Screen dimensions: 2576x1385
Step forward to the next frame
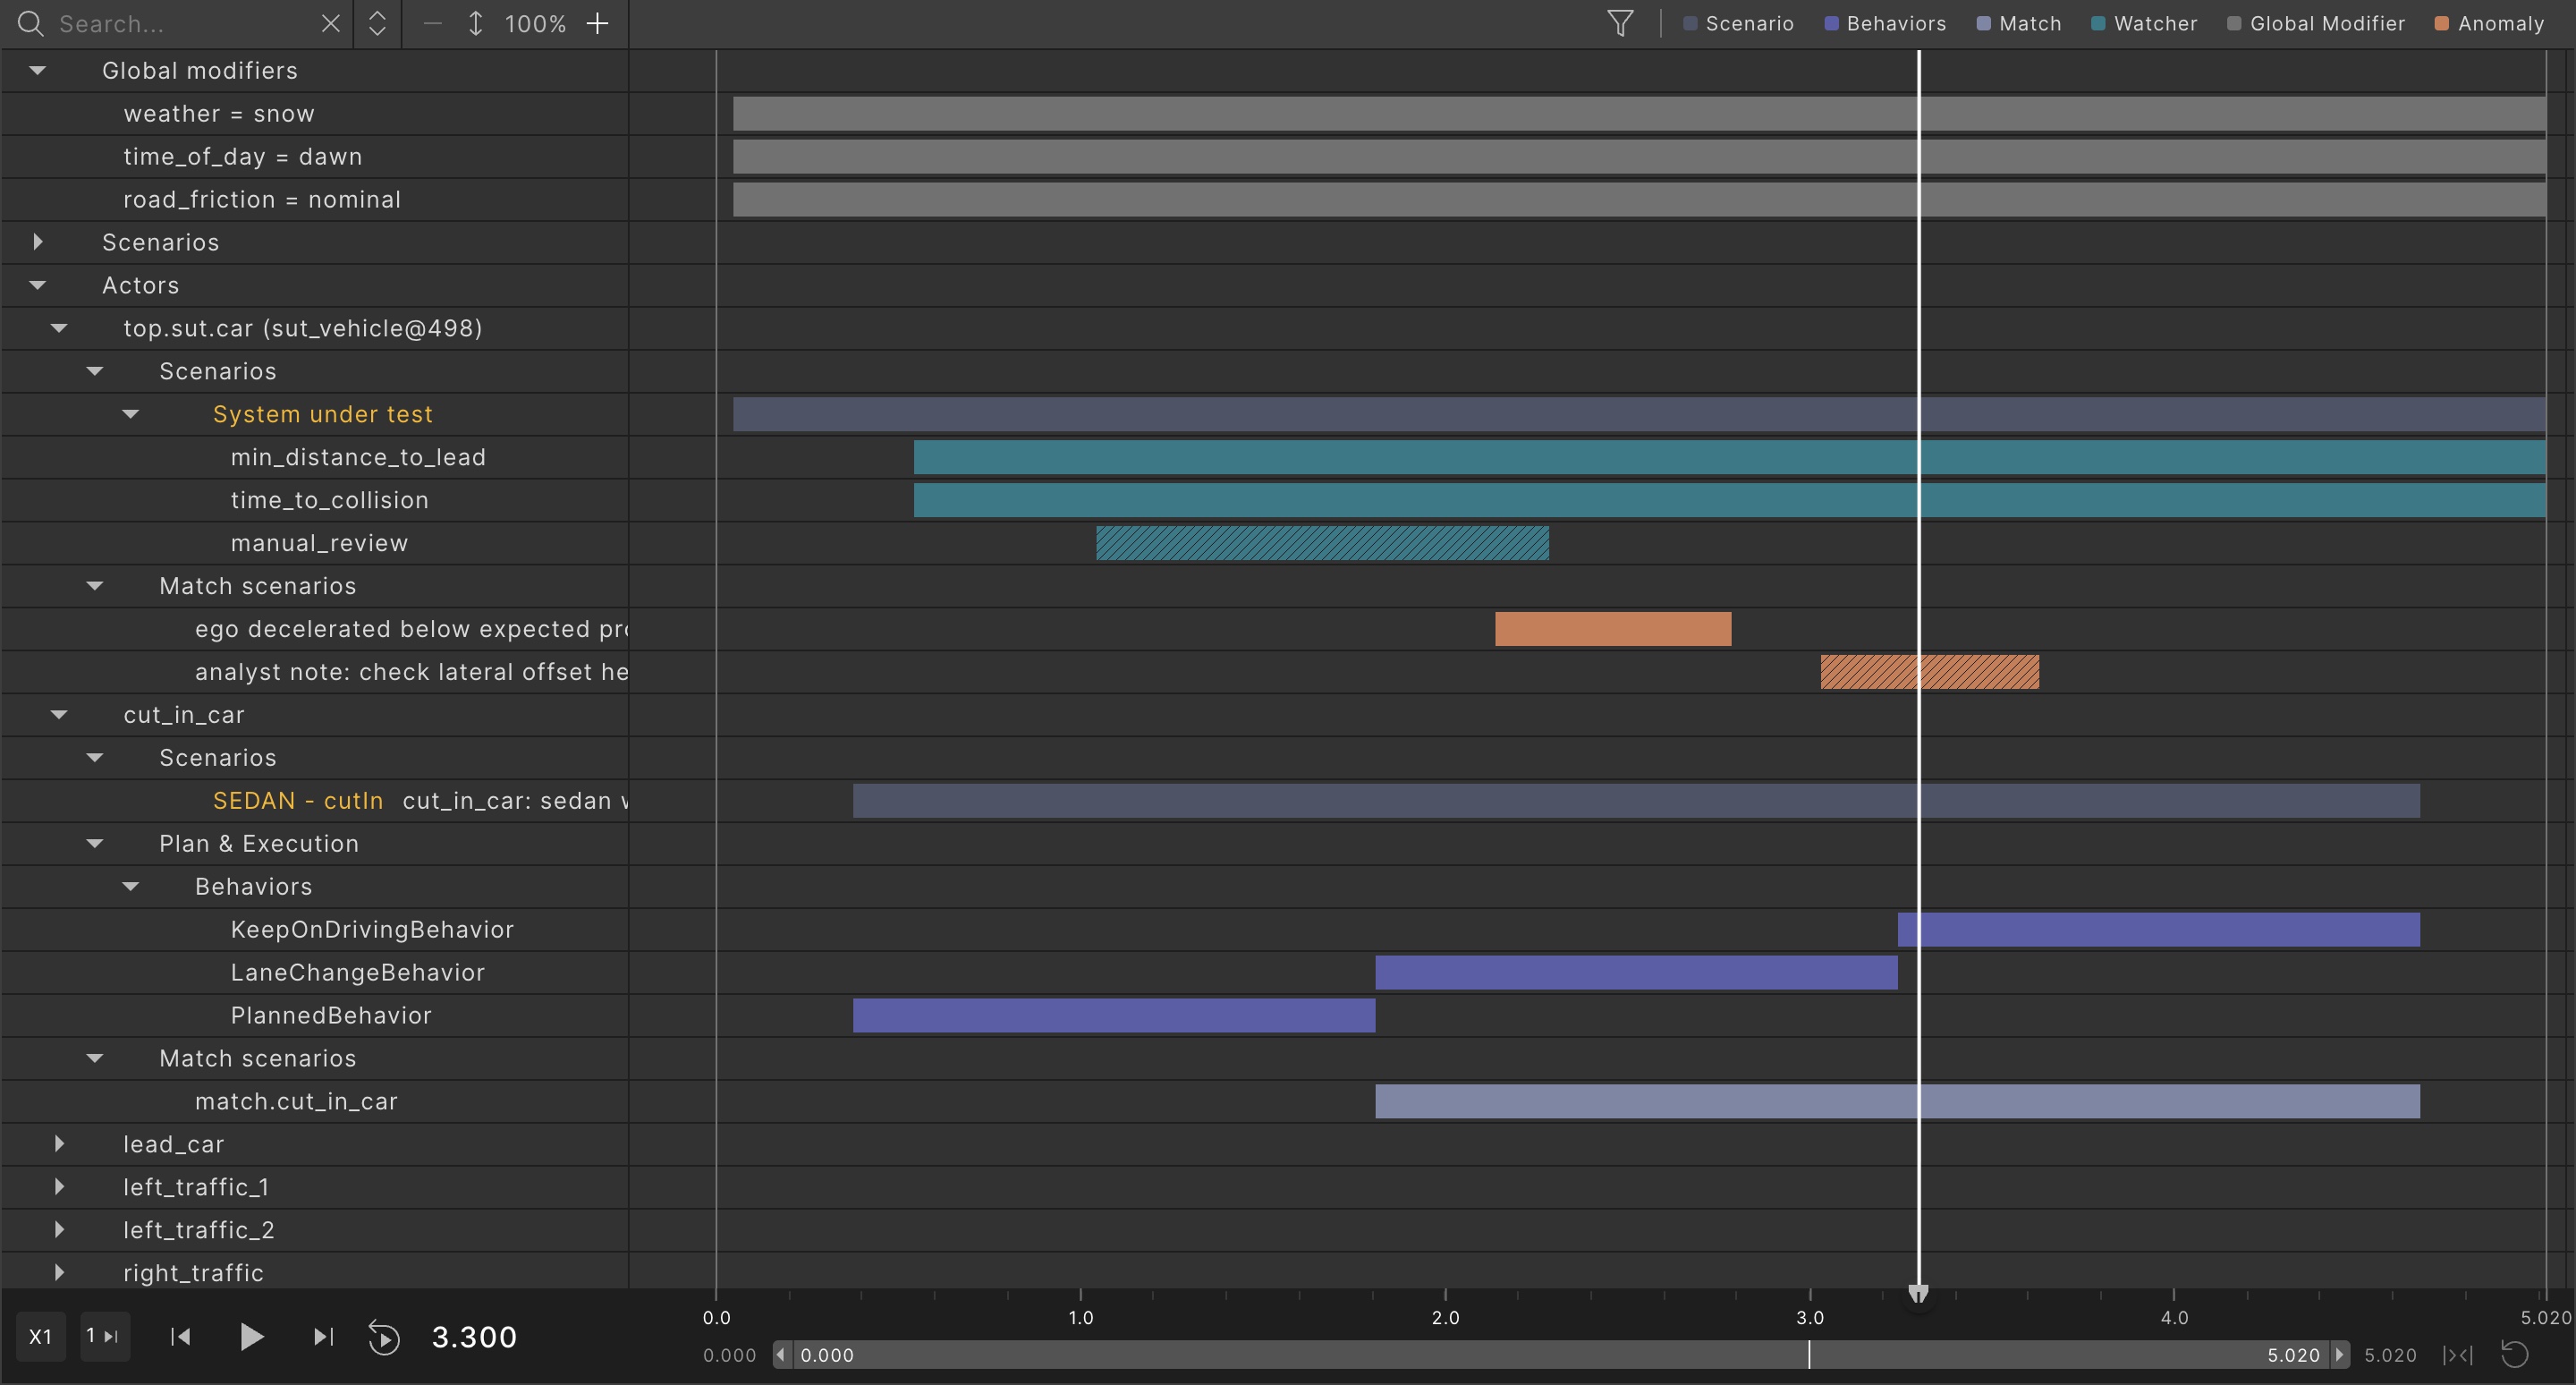[323, 1337]
